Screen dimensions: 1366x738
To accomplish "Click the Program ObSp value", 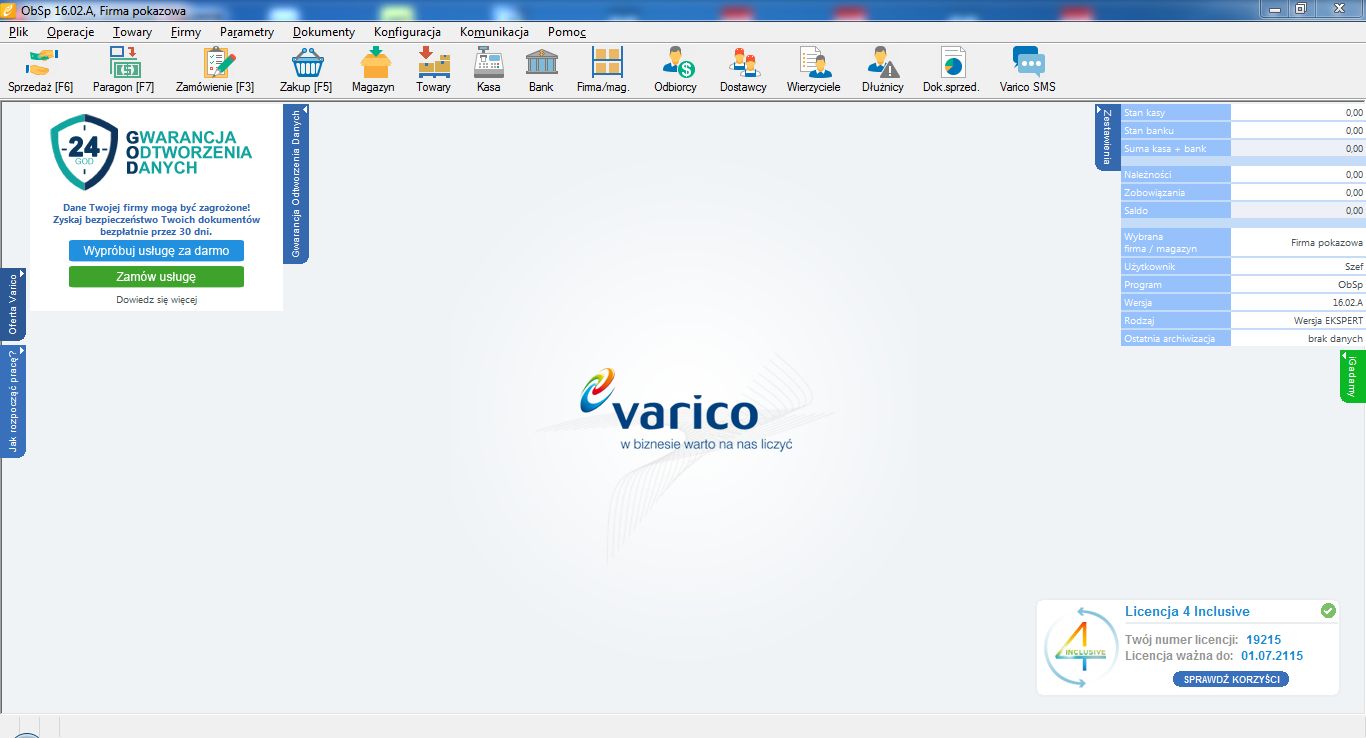I will (1298, 285).
